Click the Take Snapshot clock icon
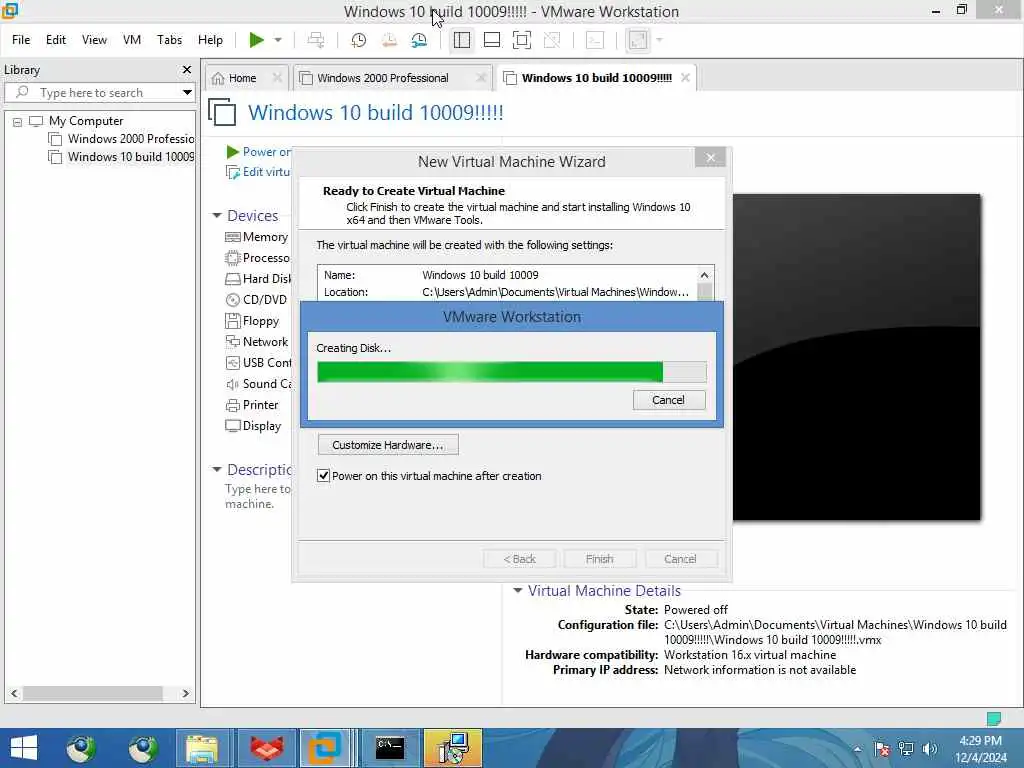Image resolution: width=1024 pixels, height=768 pixels. coord(359,40)
